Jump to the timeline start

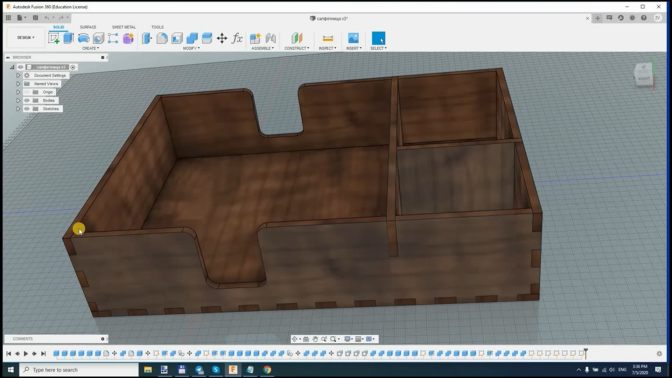[x=9, y=354]
